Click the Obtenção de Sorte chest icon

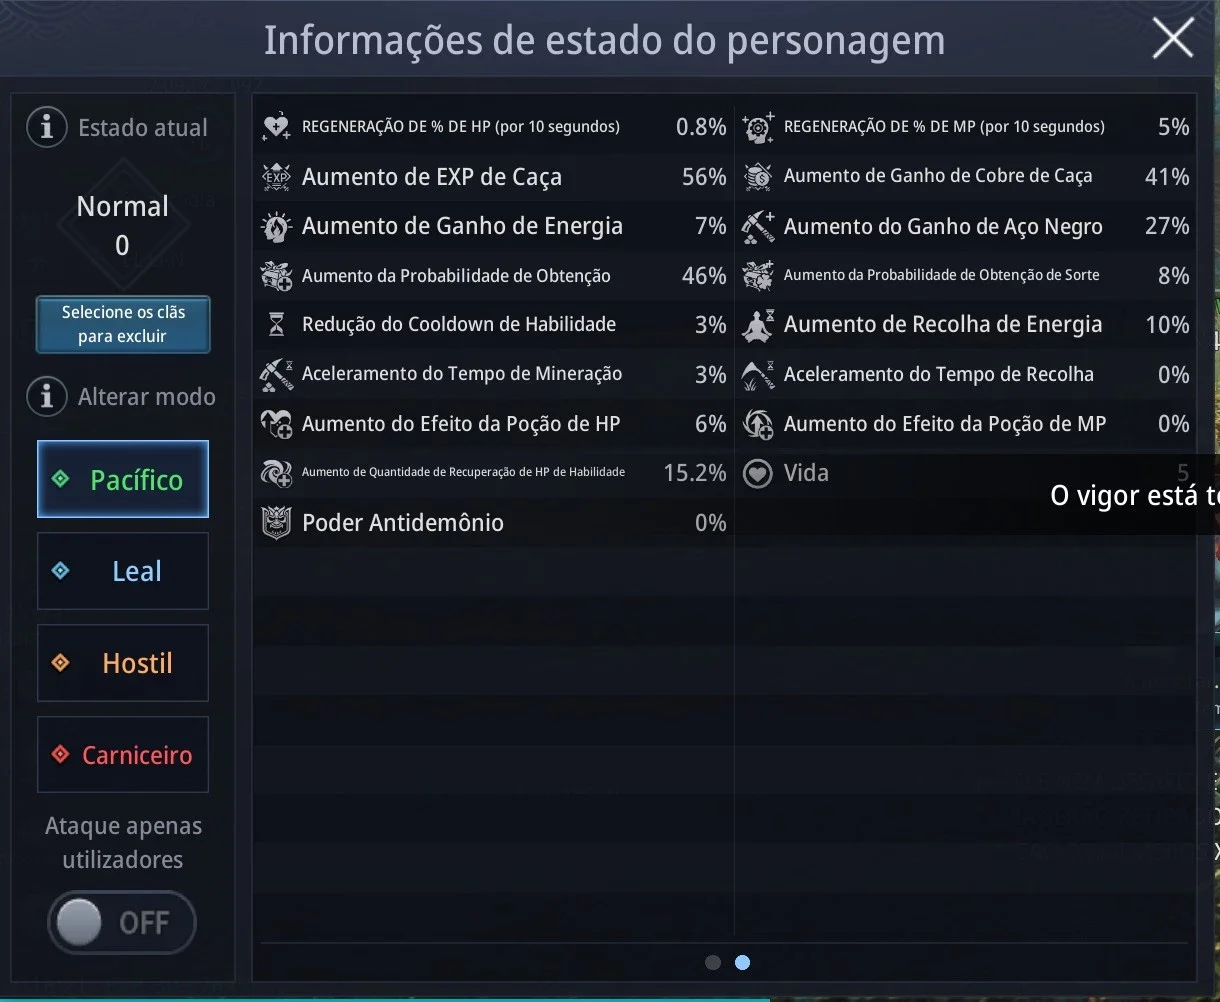758,276
